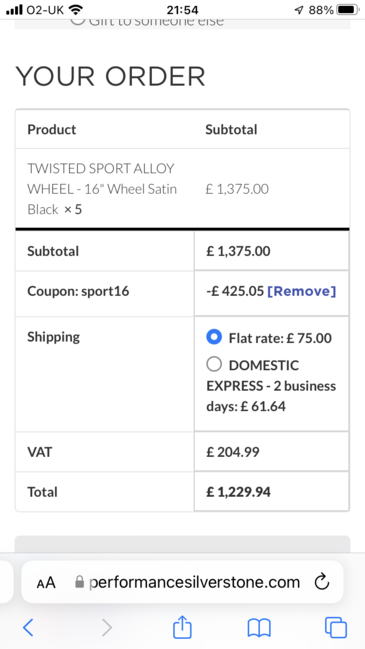The width and height of the screenshot is (365, 649).
Task: Reload the page with refresh icon
Action: pyautogui.click(x=322, y=582)
